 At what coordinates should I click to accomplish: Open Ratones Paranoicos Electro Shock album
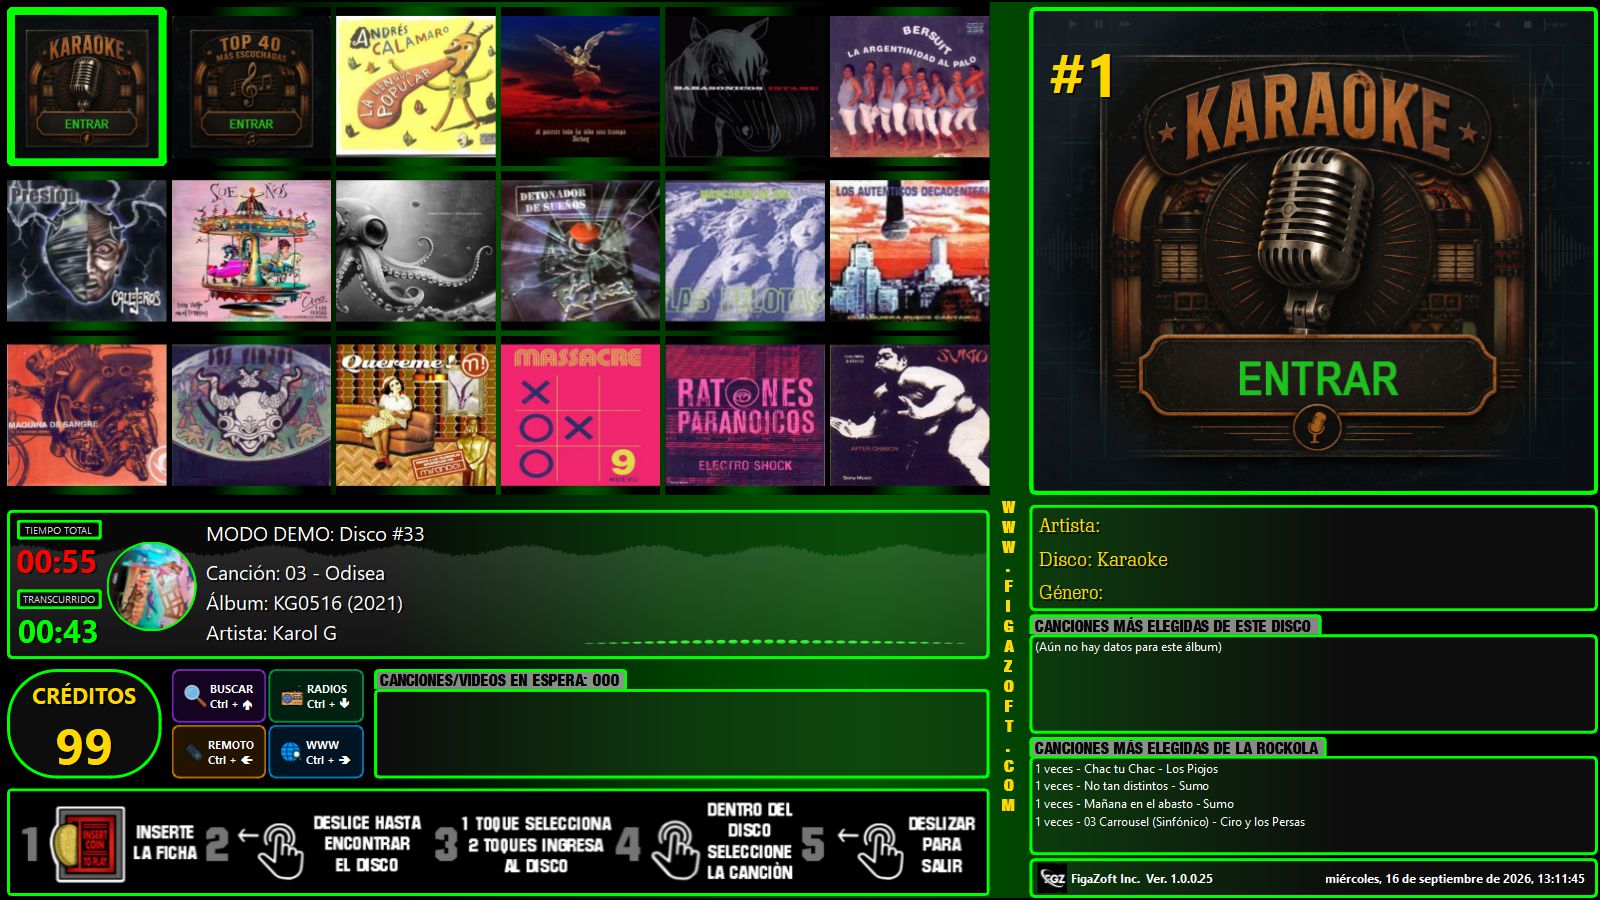tap(745, 415)
